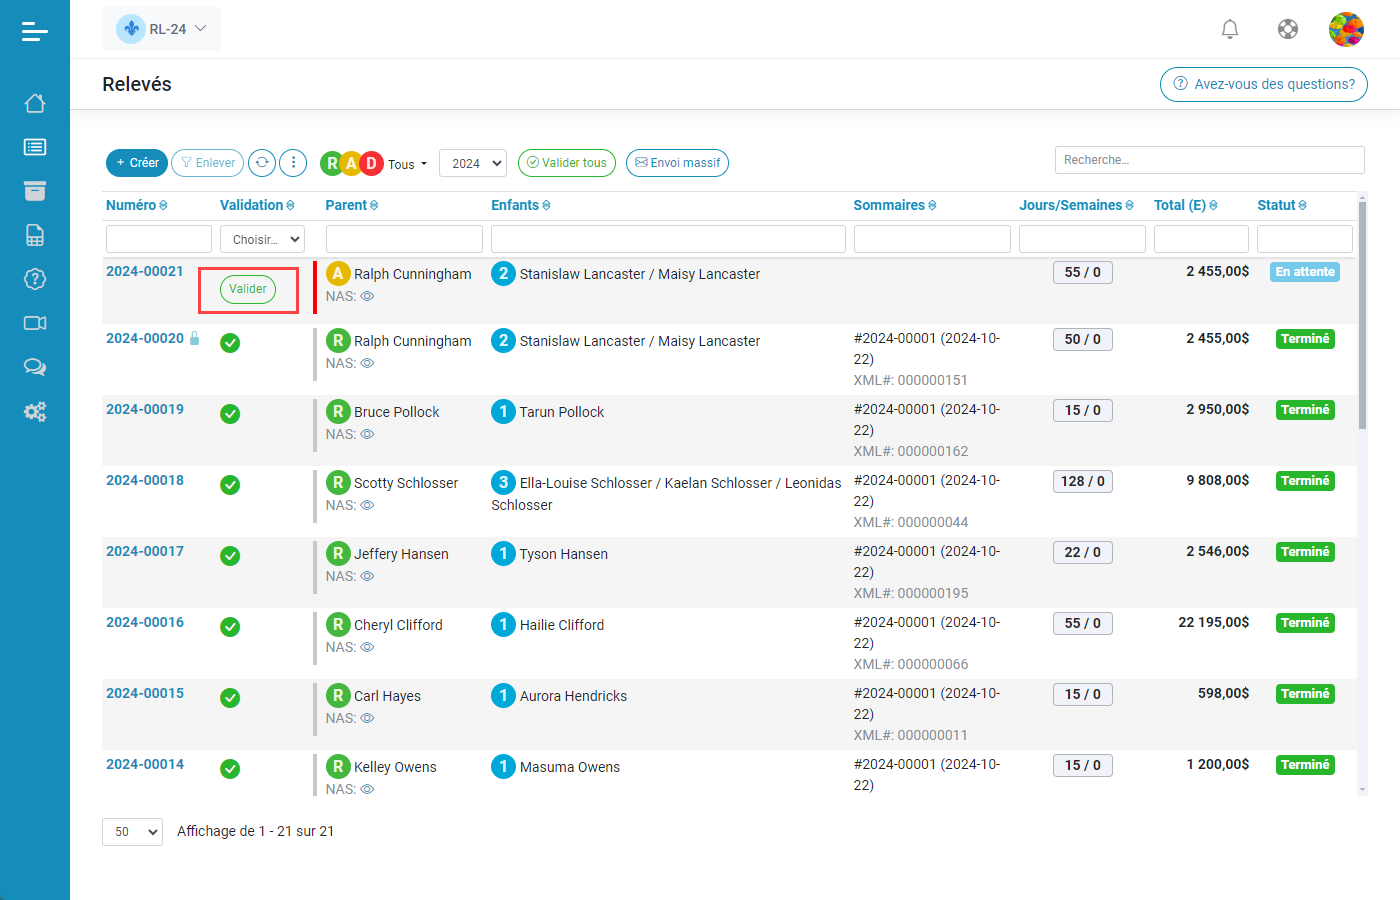
Task: Click the Recherche search field
Action: (1209, 160)
